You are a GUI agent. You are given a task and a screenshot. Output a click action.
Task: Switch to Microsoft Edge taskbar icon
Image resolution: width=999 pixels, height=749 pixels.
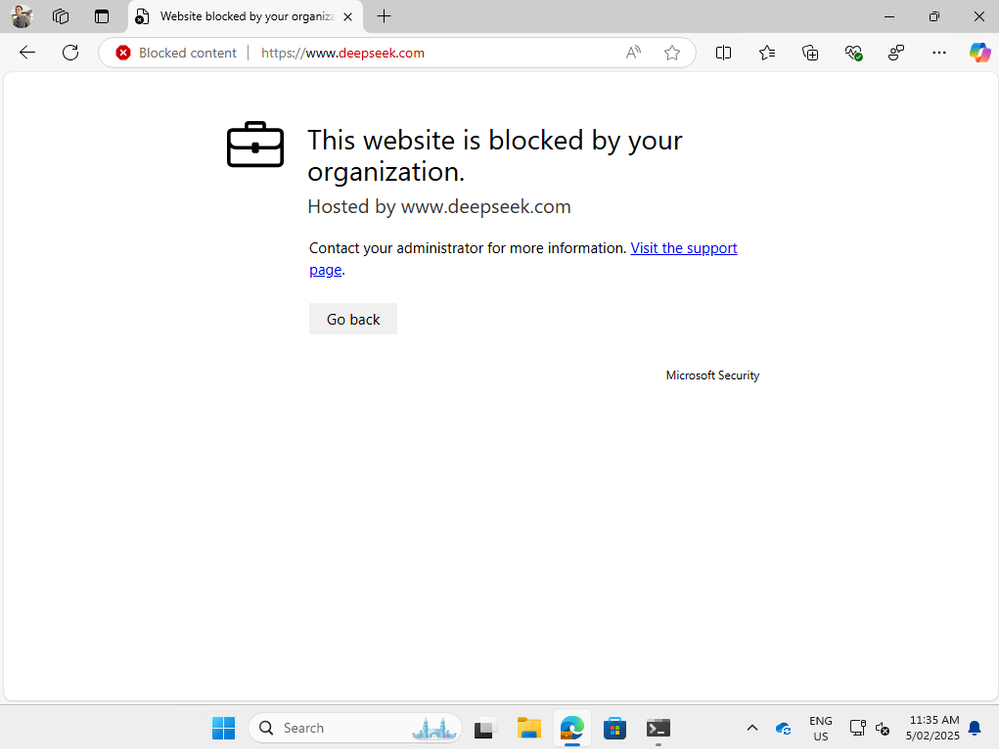[x=571, y=728]
